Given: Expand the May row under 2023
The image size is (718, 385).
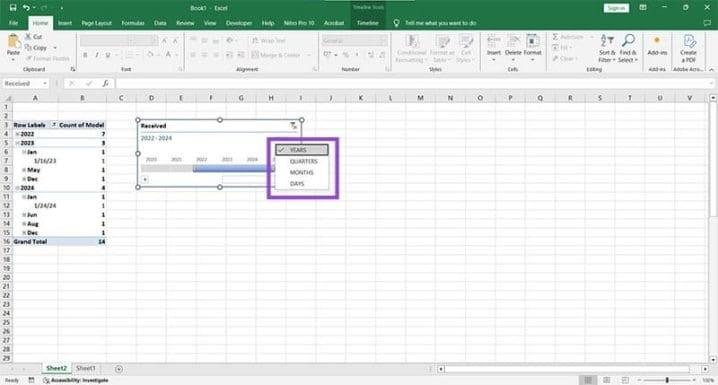Looking at the screenshot, I should coord(24,170).
